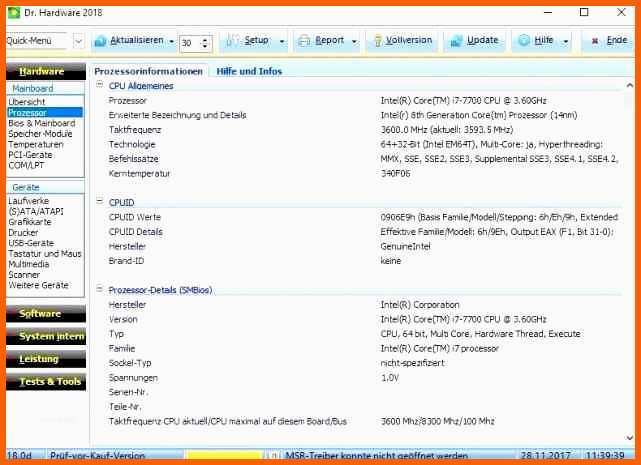Click the Befehlssätze row

click(x=364, y=159)
